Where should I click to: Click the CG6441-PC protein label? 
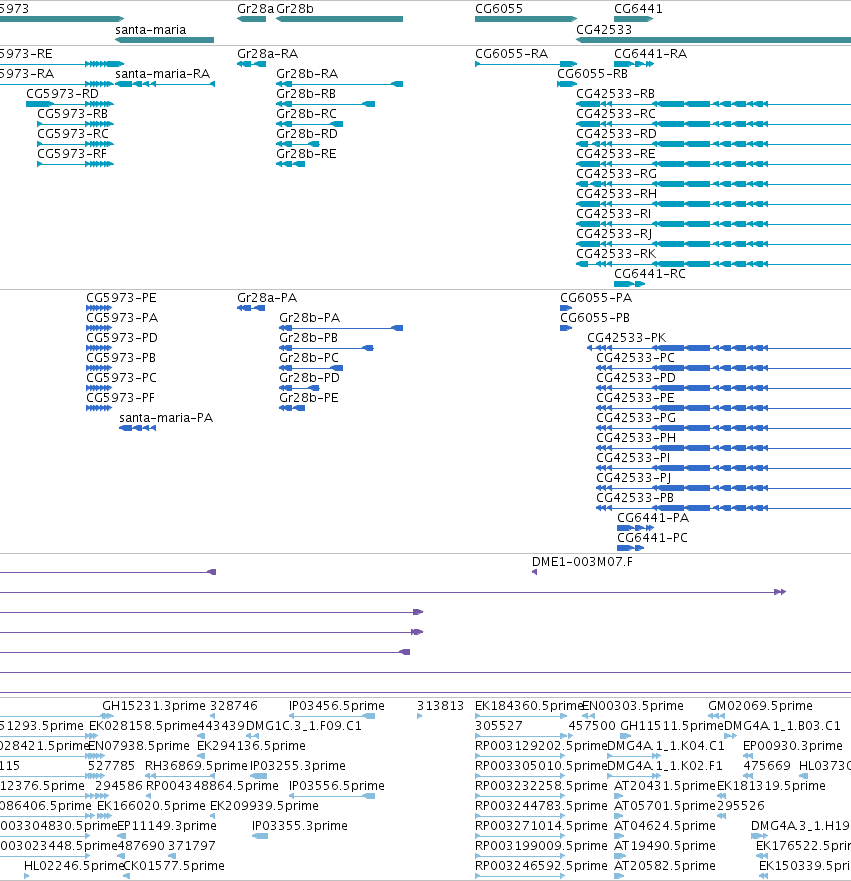(x=652, y=538)
